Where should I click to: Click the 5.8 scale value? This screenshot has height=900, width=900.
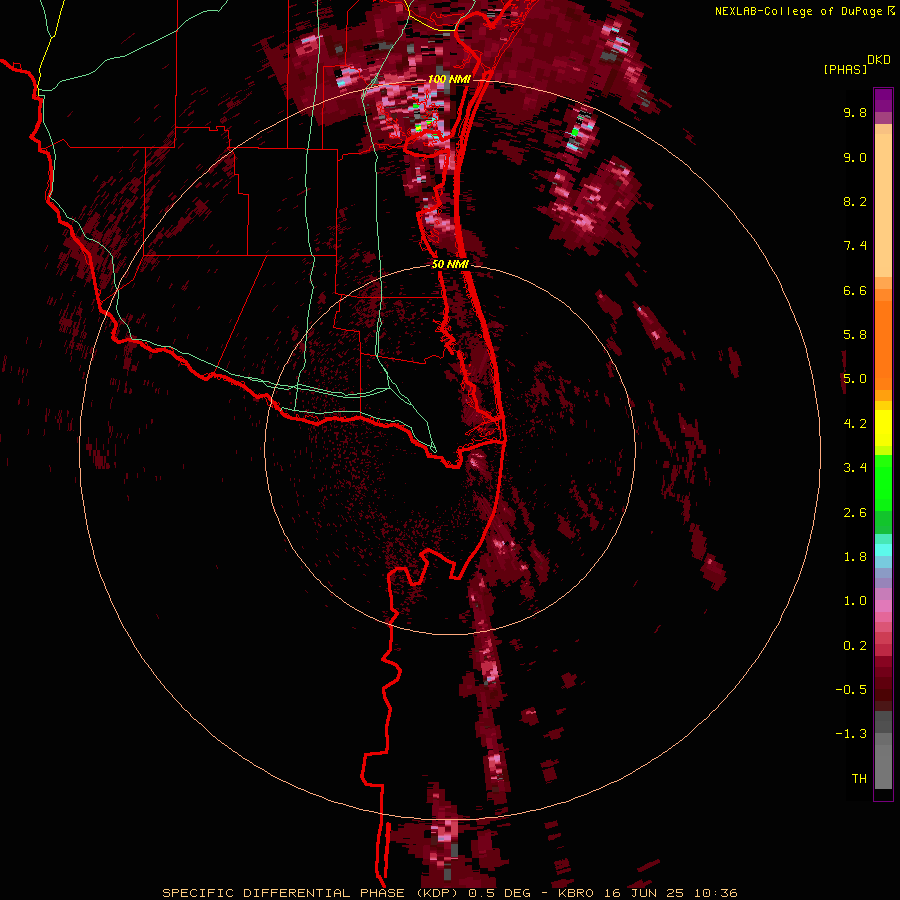pos(855,335)
